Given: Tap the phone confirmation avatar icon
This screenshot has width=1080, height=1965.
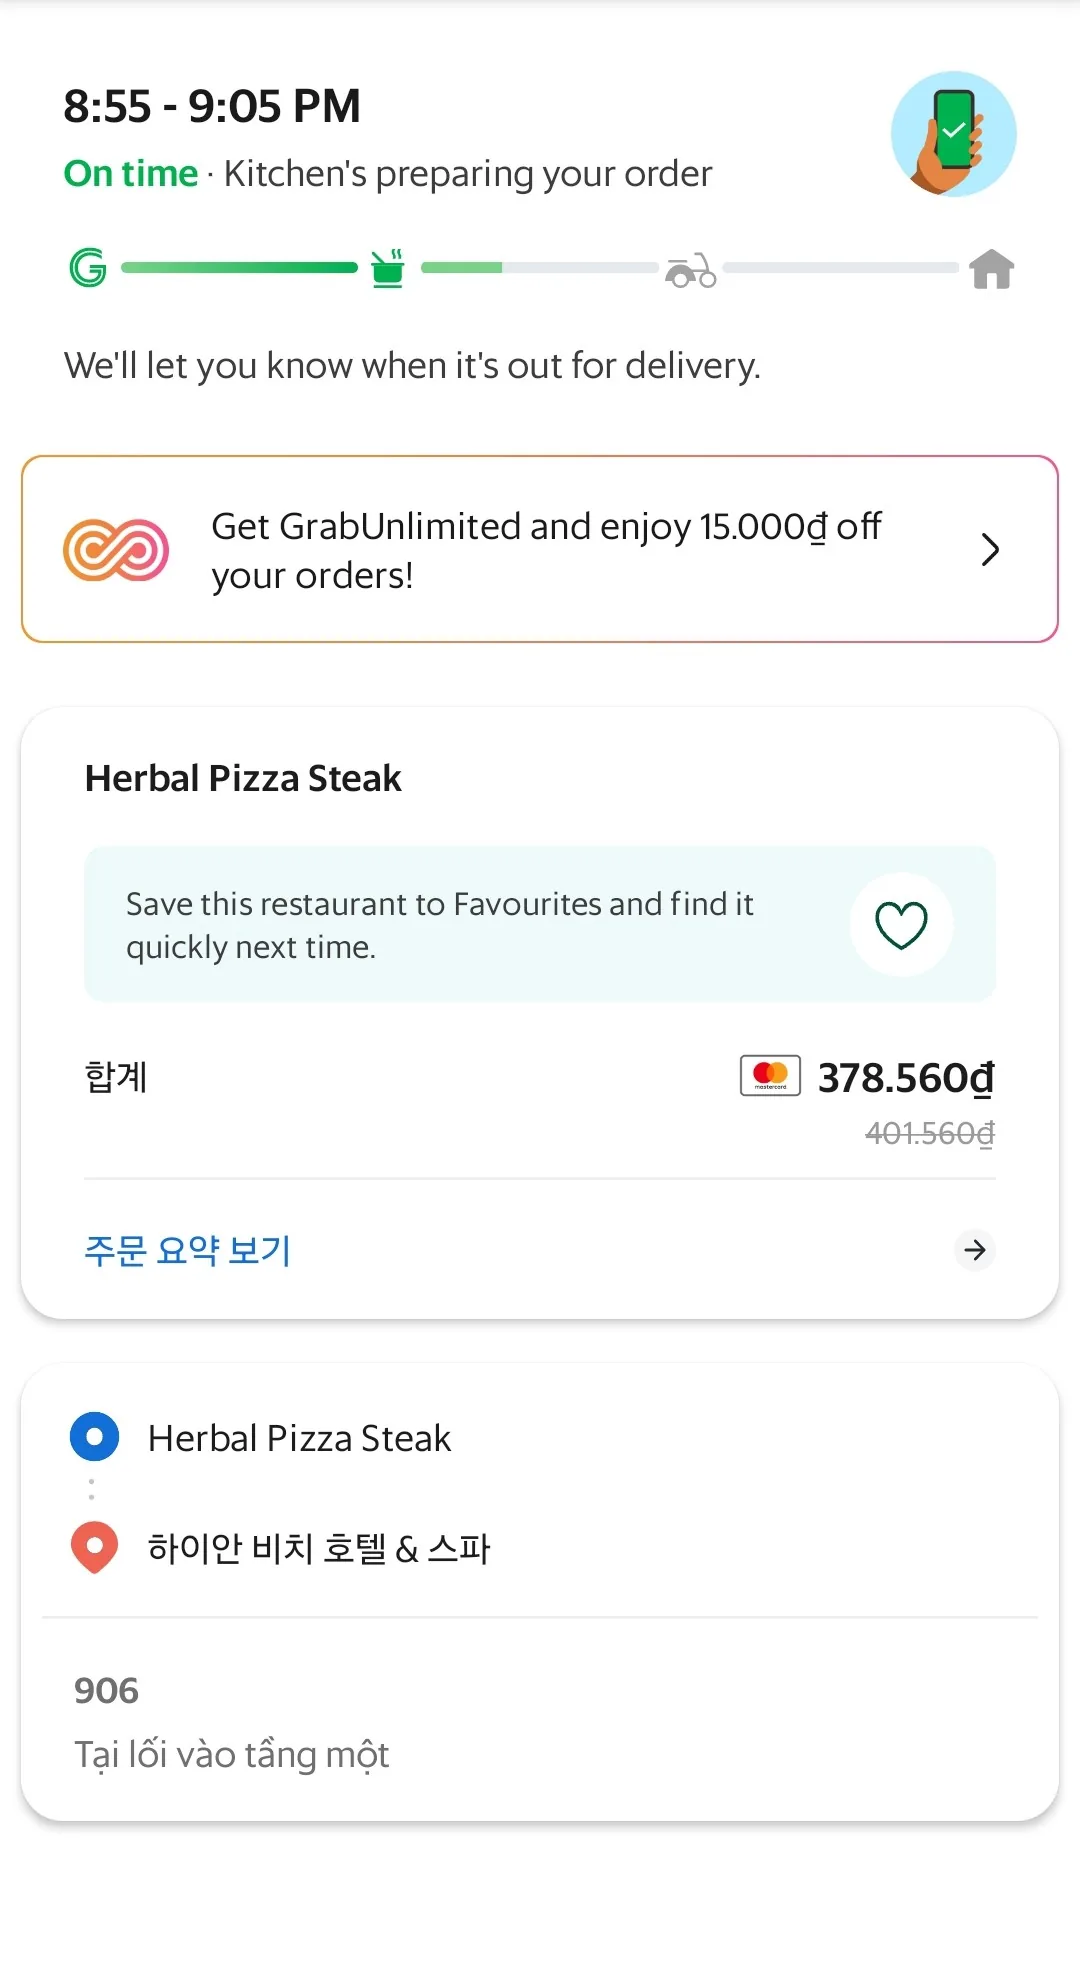Looking at the screenshot, I should (953, 134).
